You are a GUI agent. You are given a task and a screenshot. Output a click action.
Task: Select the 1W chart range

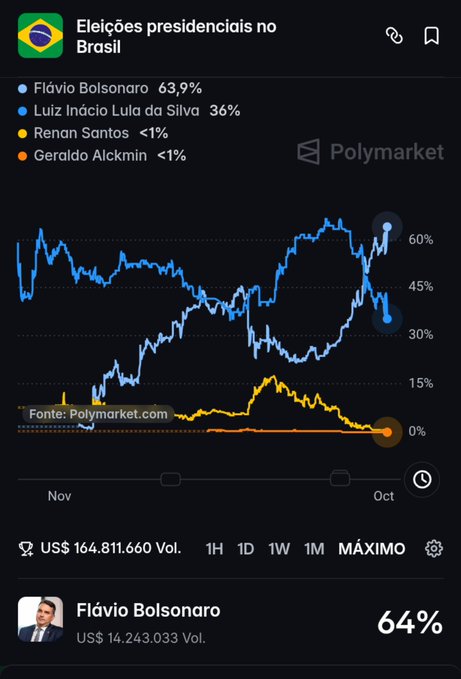(279, 549)
